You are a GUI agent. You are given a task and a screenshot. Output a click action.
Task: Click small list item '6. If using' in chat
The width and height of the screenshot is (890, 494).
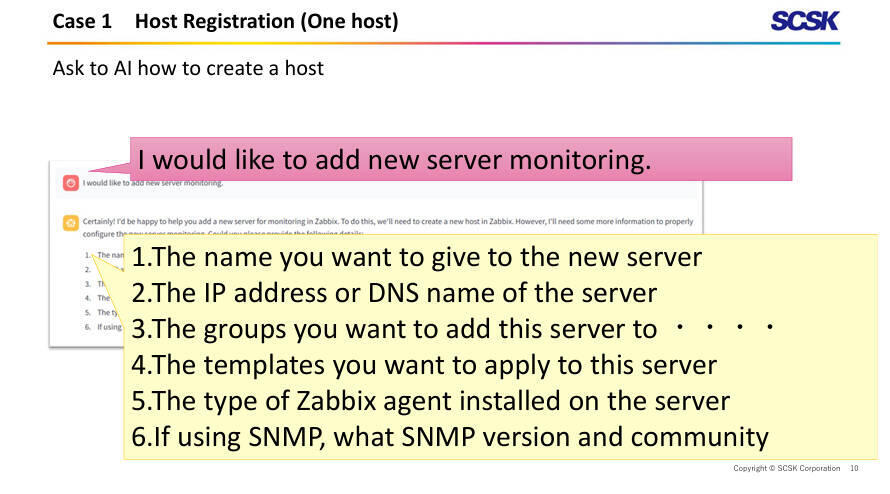[x=104, y=327]
